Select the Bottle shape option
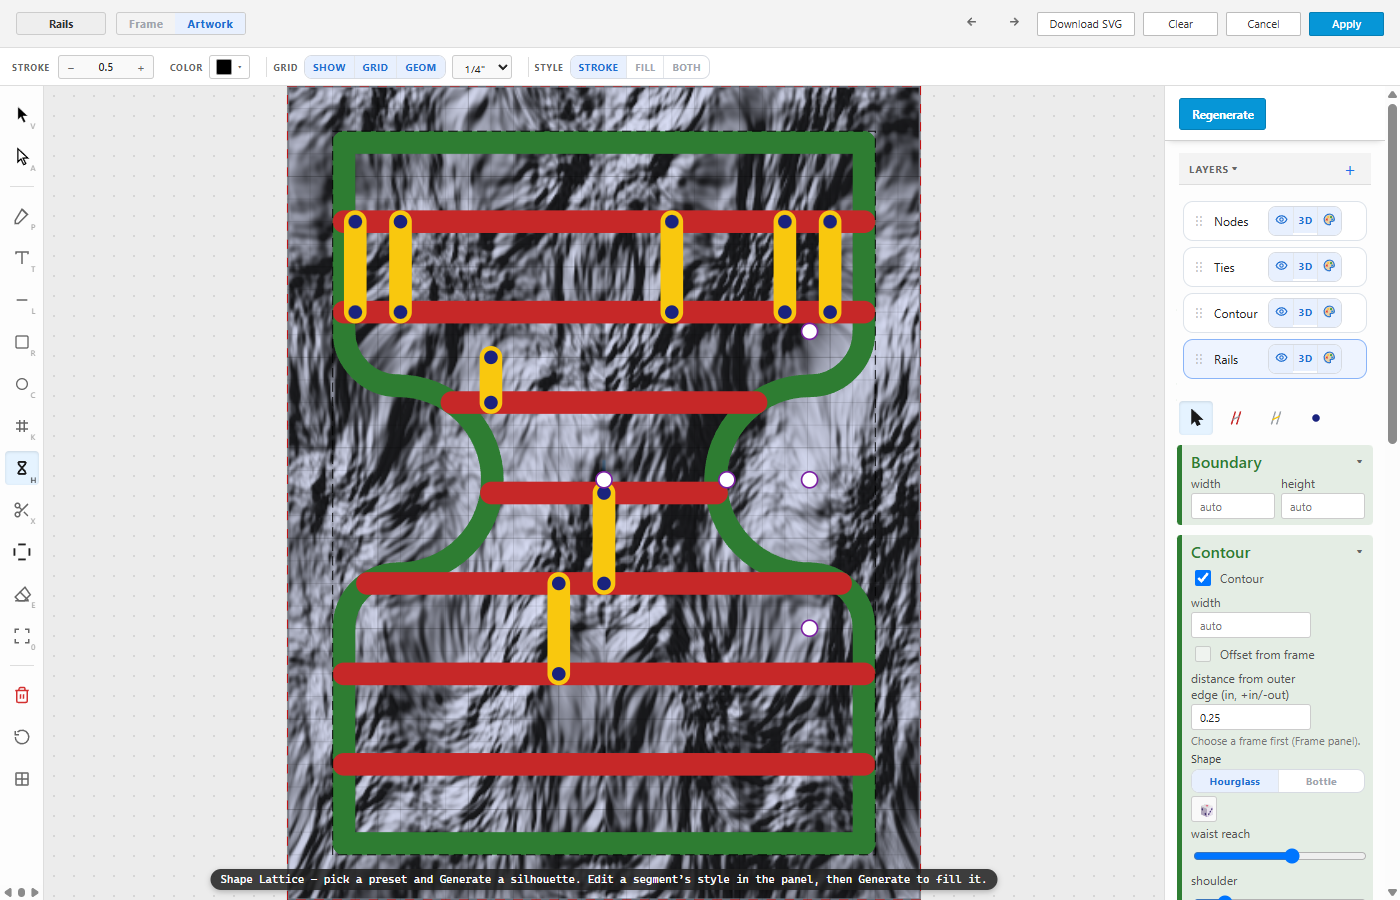This screenshot has height=900, width=1400. [1321, 782]
